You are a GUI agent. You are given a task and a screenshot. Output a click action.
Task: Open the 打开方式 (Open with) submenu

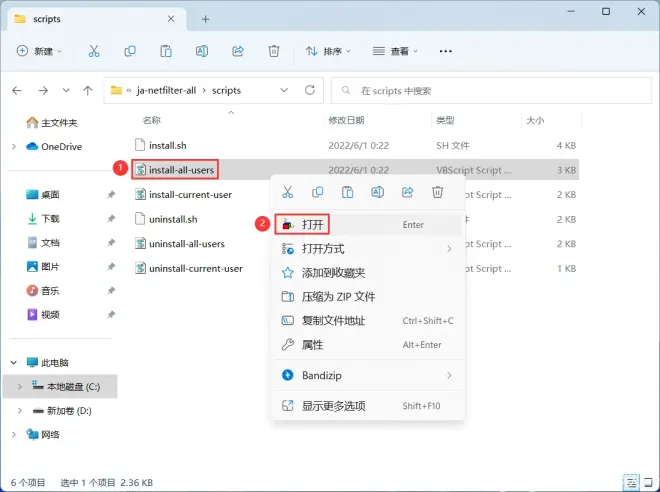[368, 249]
